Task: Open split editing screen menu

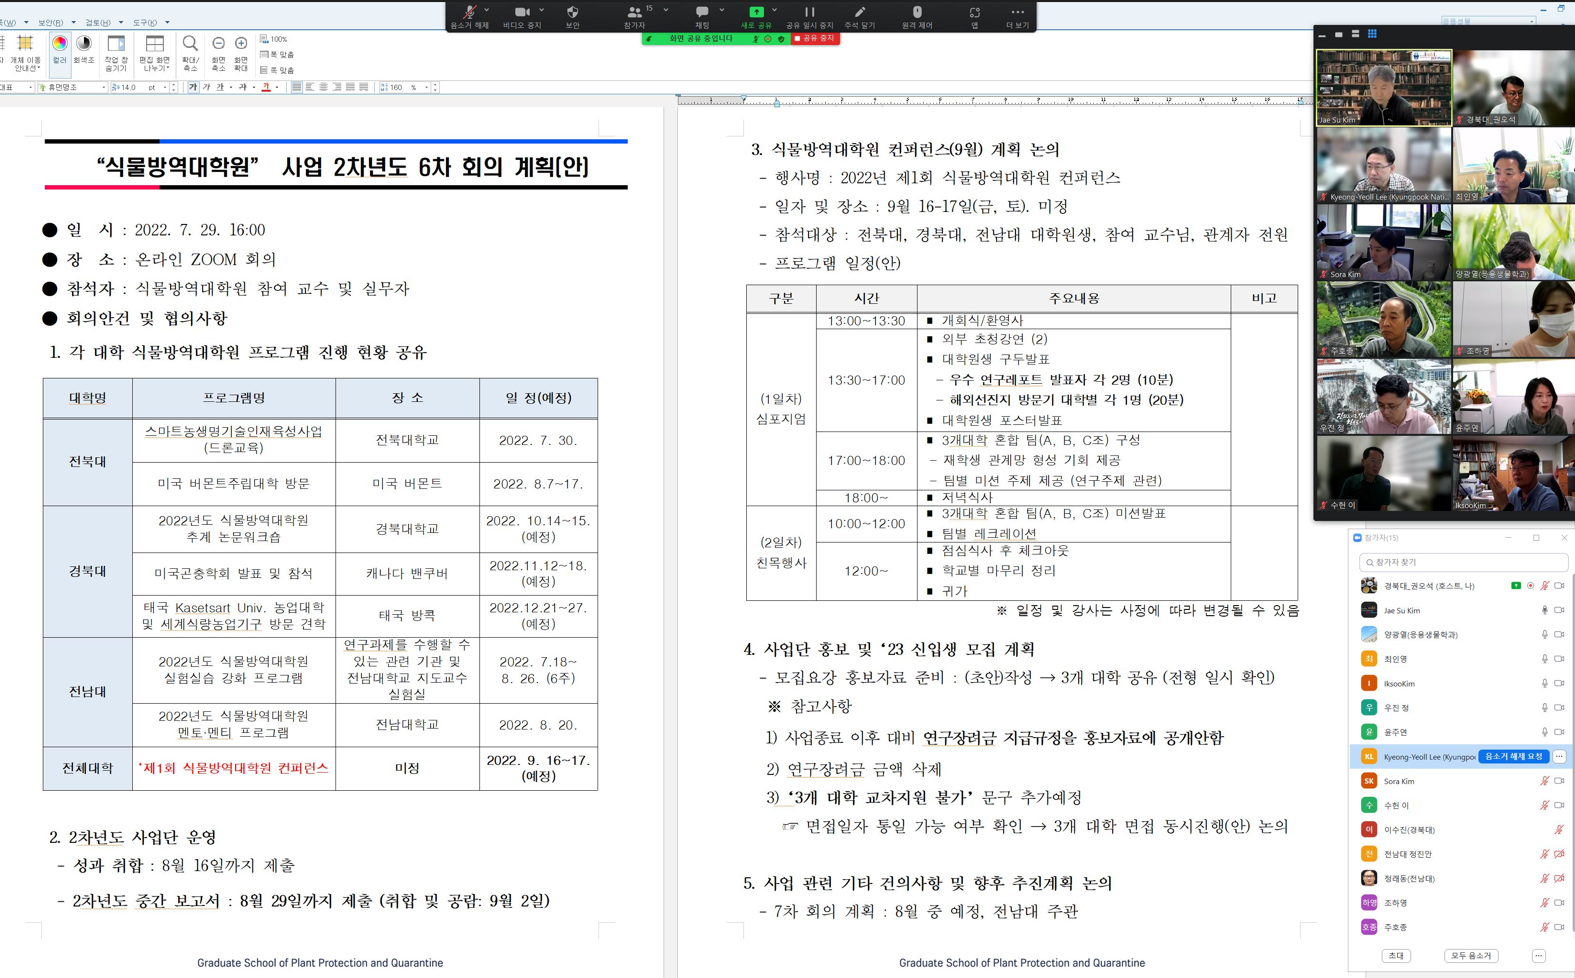Action: coord(154,53)
